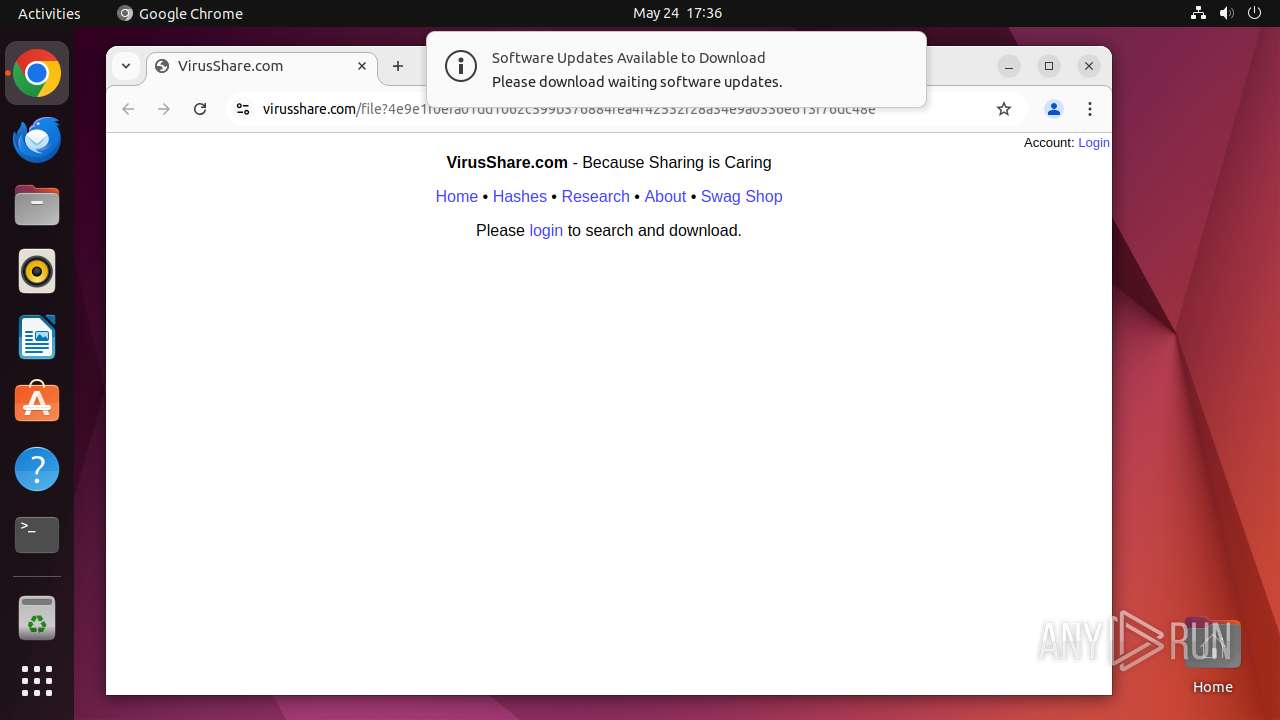Open Chrome profile avatar button
This screenshot has width=1280, height=720.
tap(1053, 109)
